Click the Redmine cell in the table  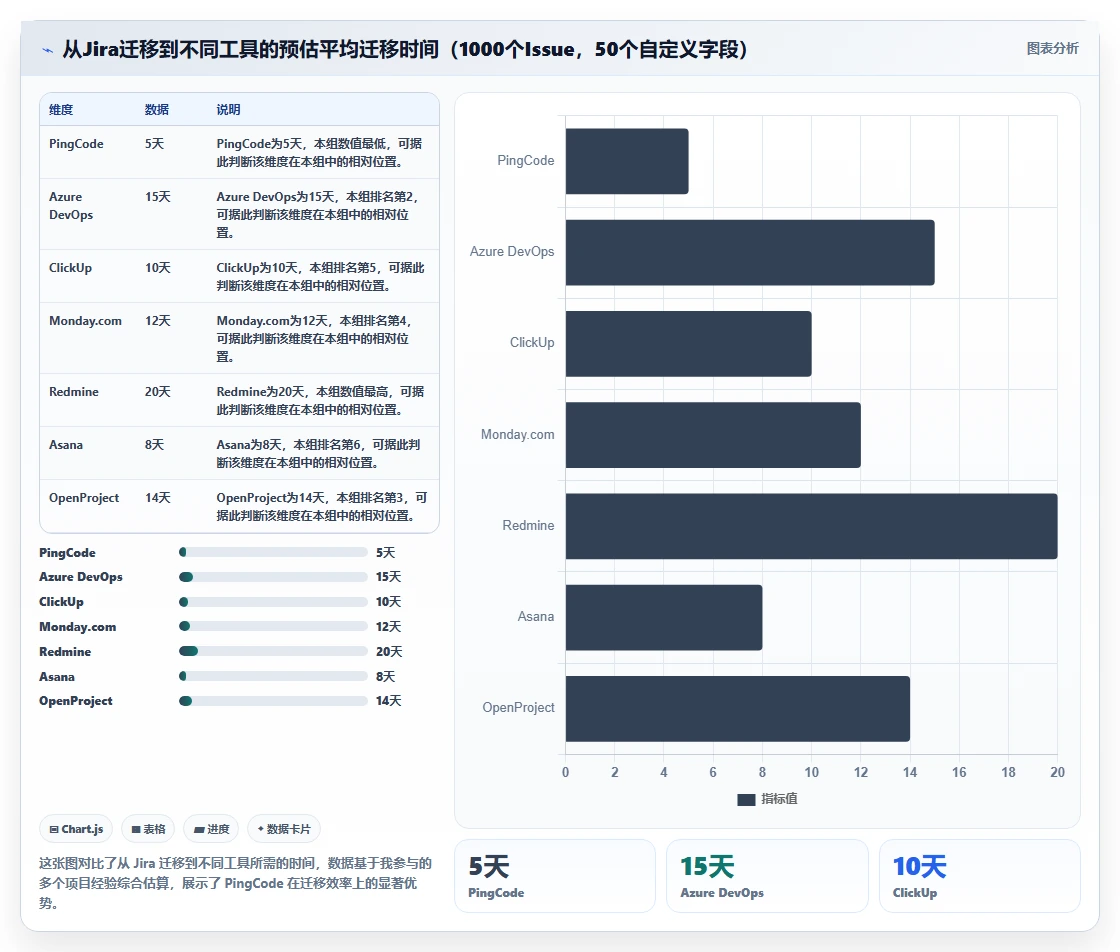click(x=74, y=391)
